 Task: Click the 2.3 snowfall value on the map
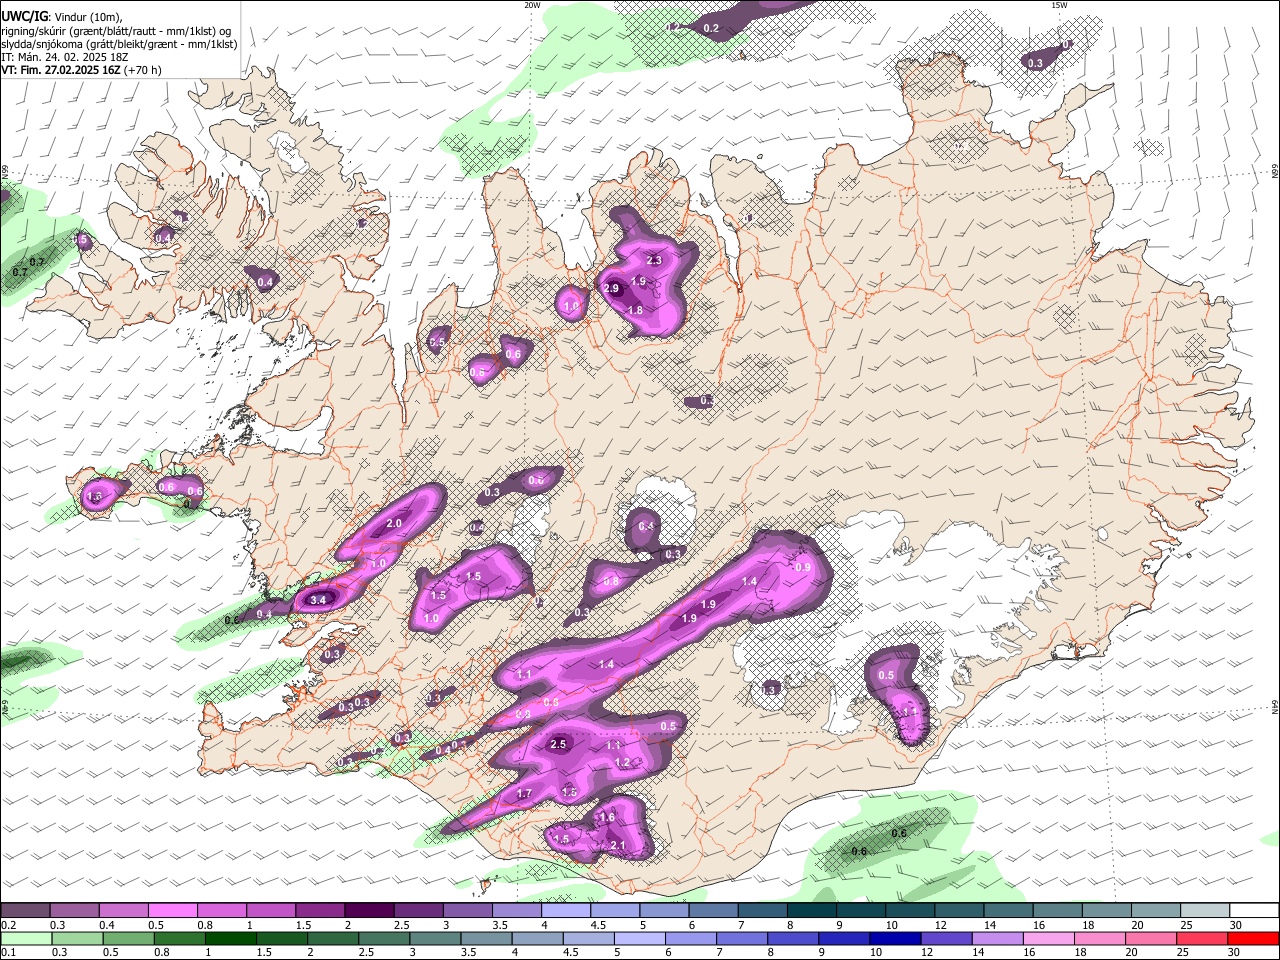pyautogui.click(x=654, y=260)
